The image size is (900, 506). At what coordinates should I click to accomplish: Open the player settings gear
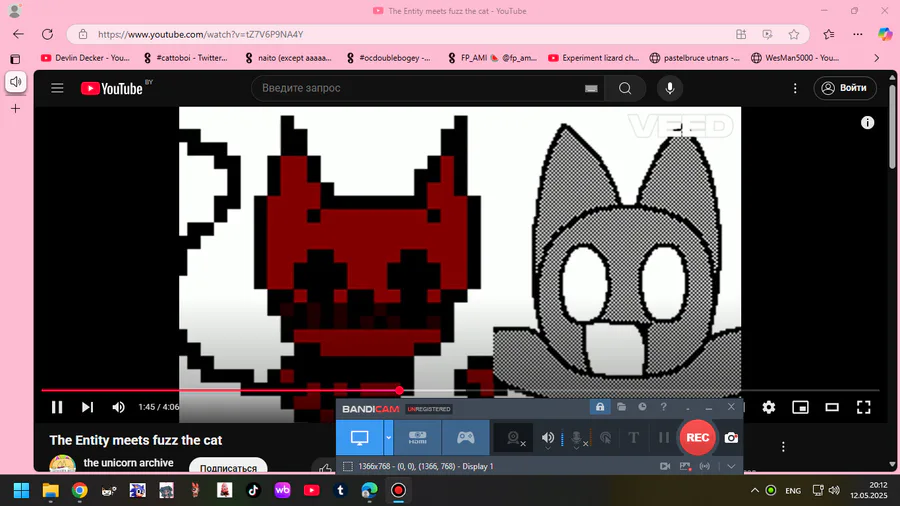(769, 407)
